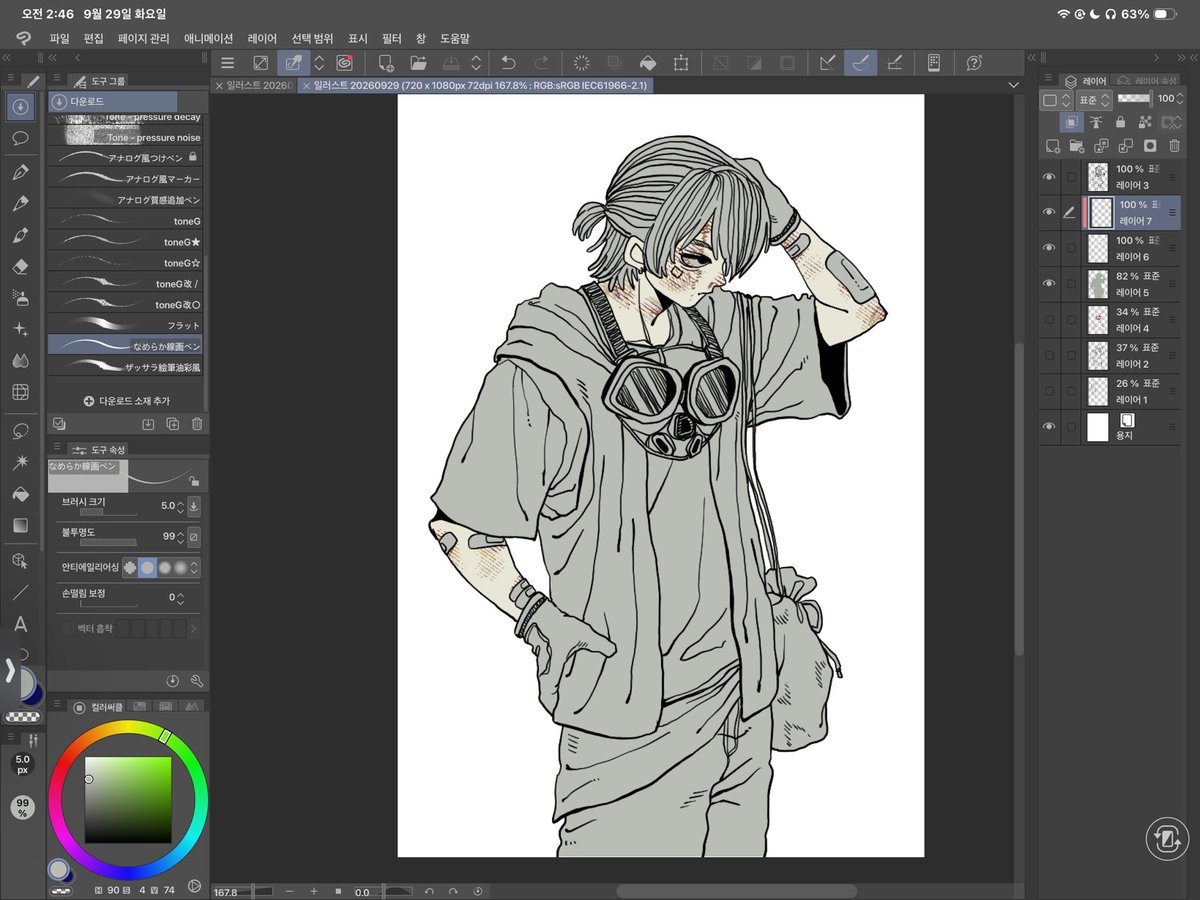This screenshot has height=900, width=1200.
Task: Open the help question mark icon
Action: (x=974, y=63)
